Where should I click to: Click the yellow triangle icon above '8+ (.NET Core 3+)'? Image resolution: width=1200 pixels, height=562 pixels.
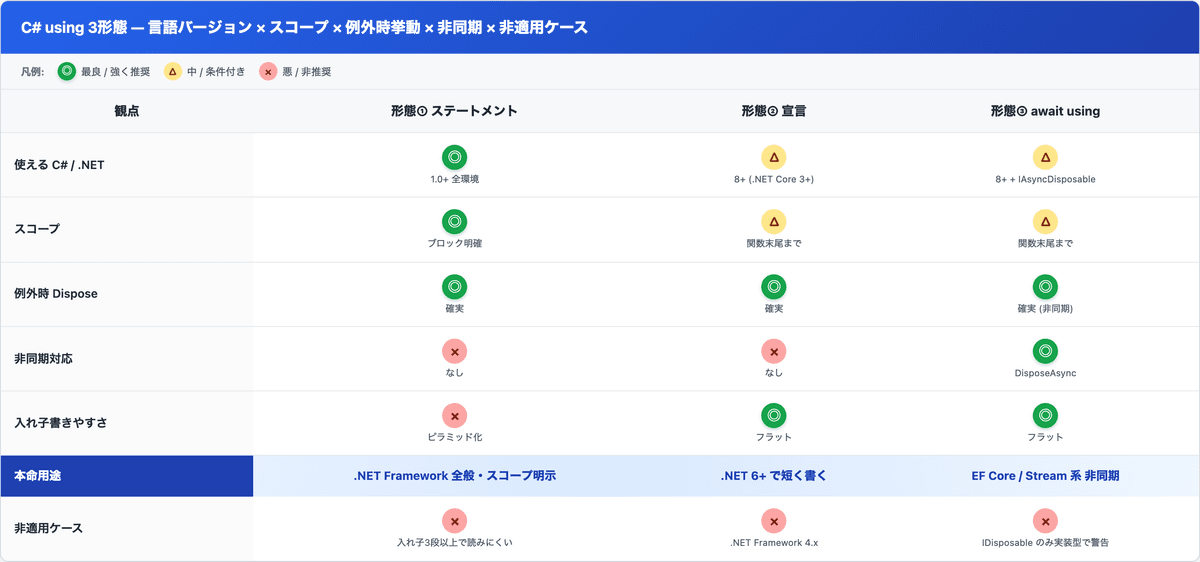(x=773, y=157)
